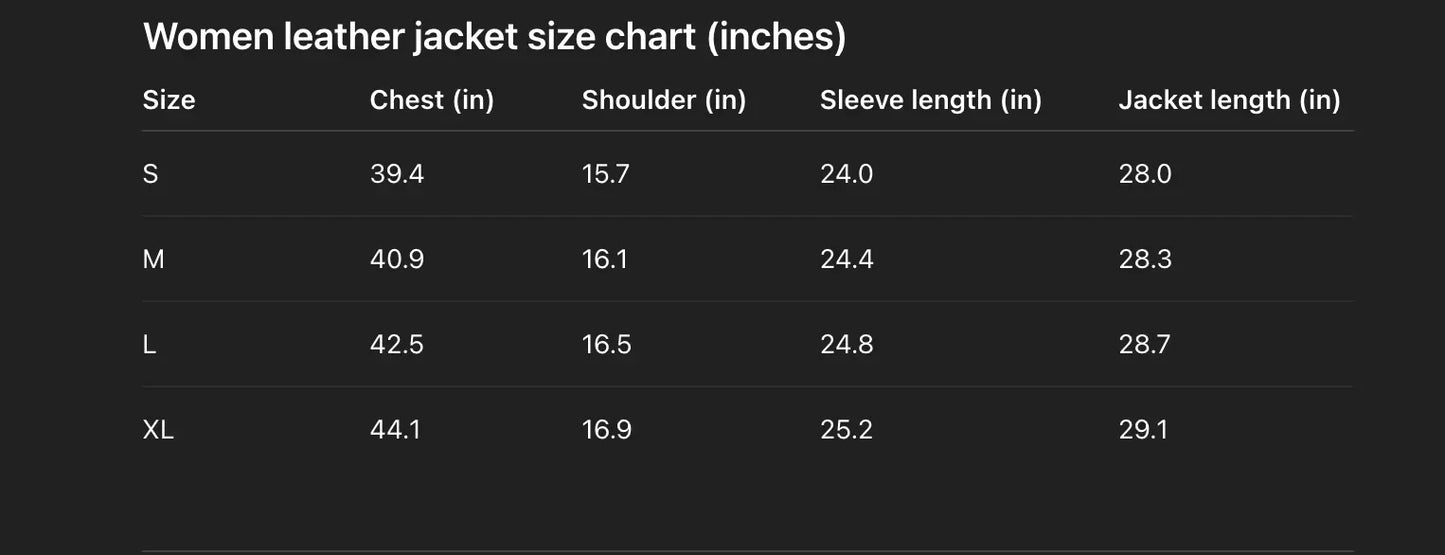The image size is (1445, 555).
Task: Click chest value 39.4 for size S
Action: pyautogui.click(x=397, y=174)
